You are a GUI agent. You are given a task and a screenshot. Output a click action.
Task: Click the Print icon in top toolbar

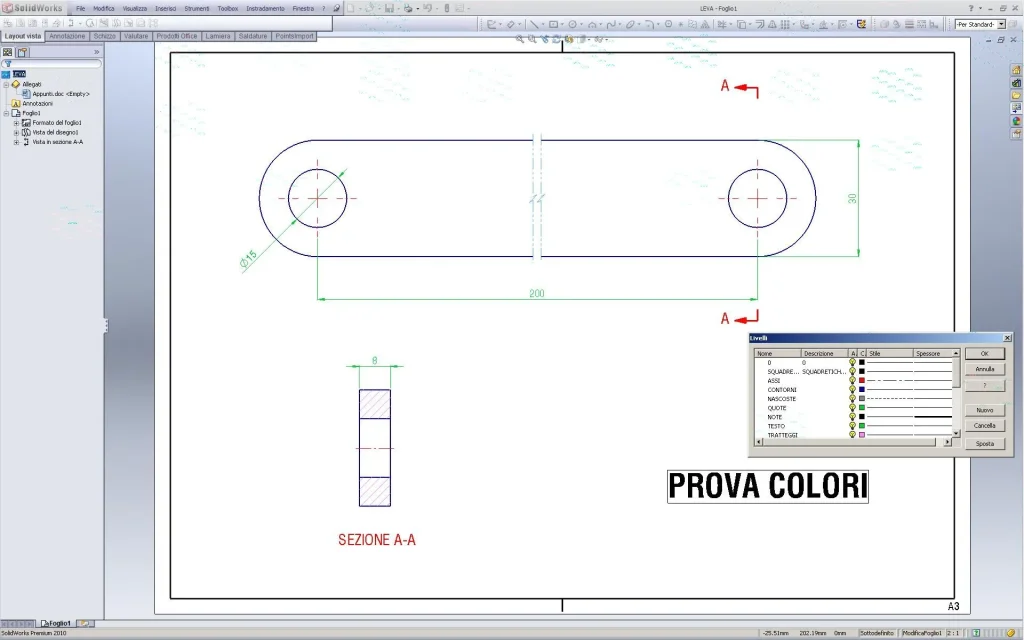pos(408,8)
